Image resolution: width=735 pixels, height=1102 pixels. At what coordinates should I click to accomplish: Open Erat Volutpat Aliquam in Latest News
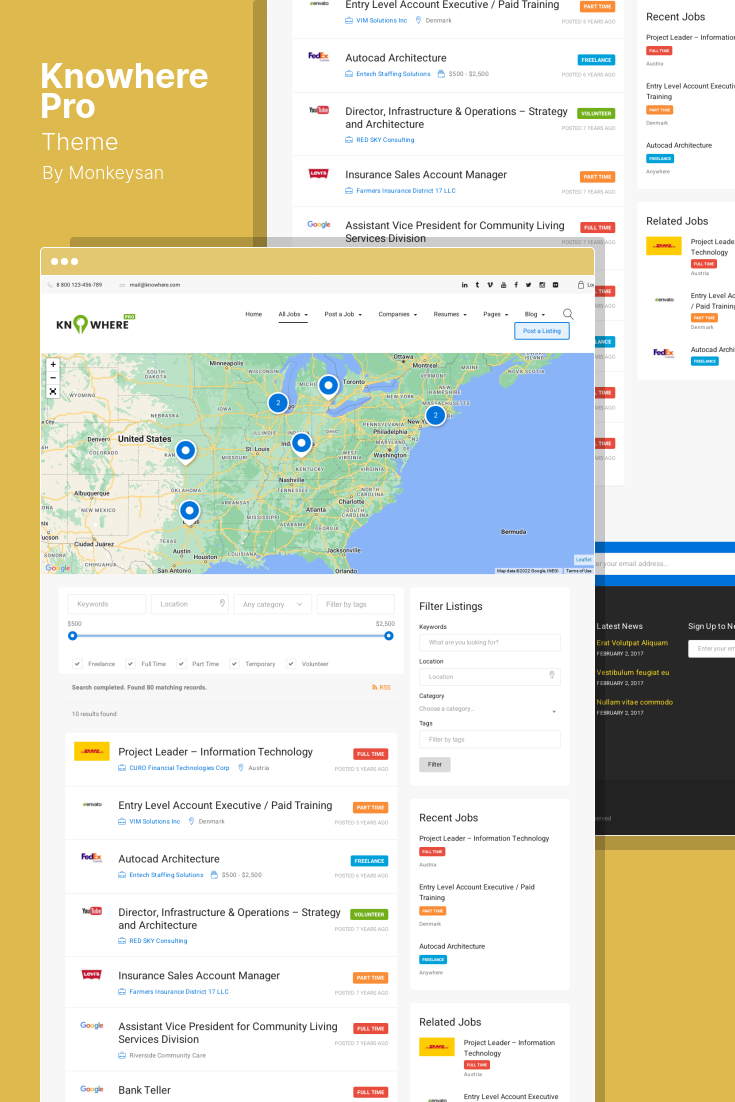point(632,643)
